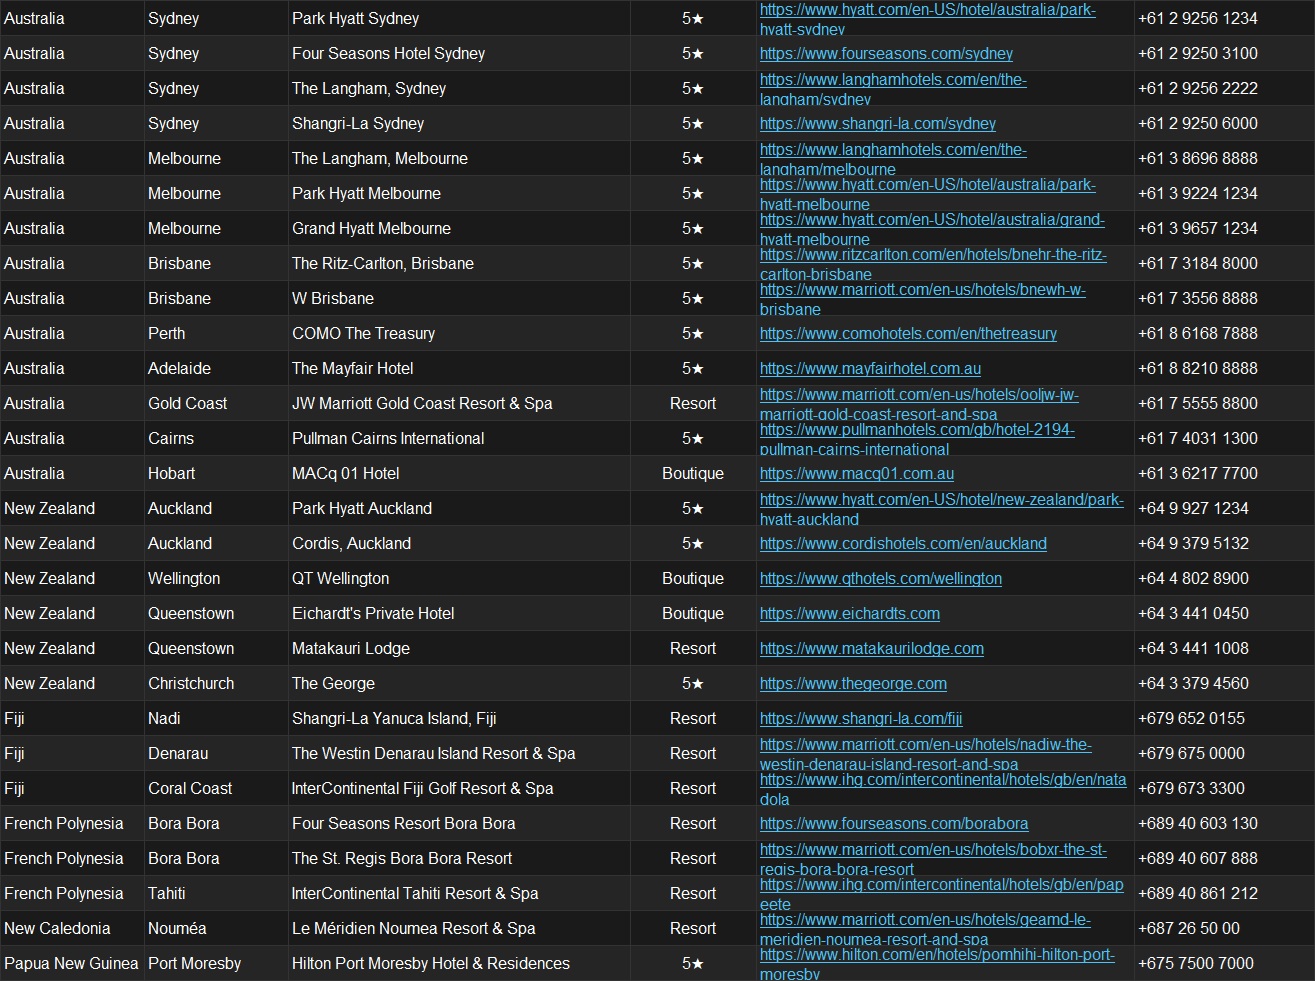The image size is (1315, 981).
Task: Click the MACq 01 Hotel cell
Action: (x=459, y=473)
